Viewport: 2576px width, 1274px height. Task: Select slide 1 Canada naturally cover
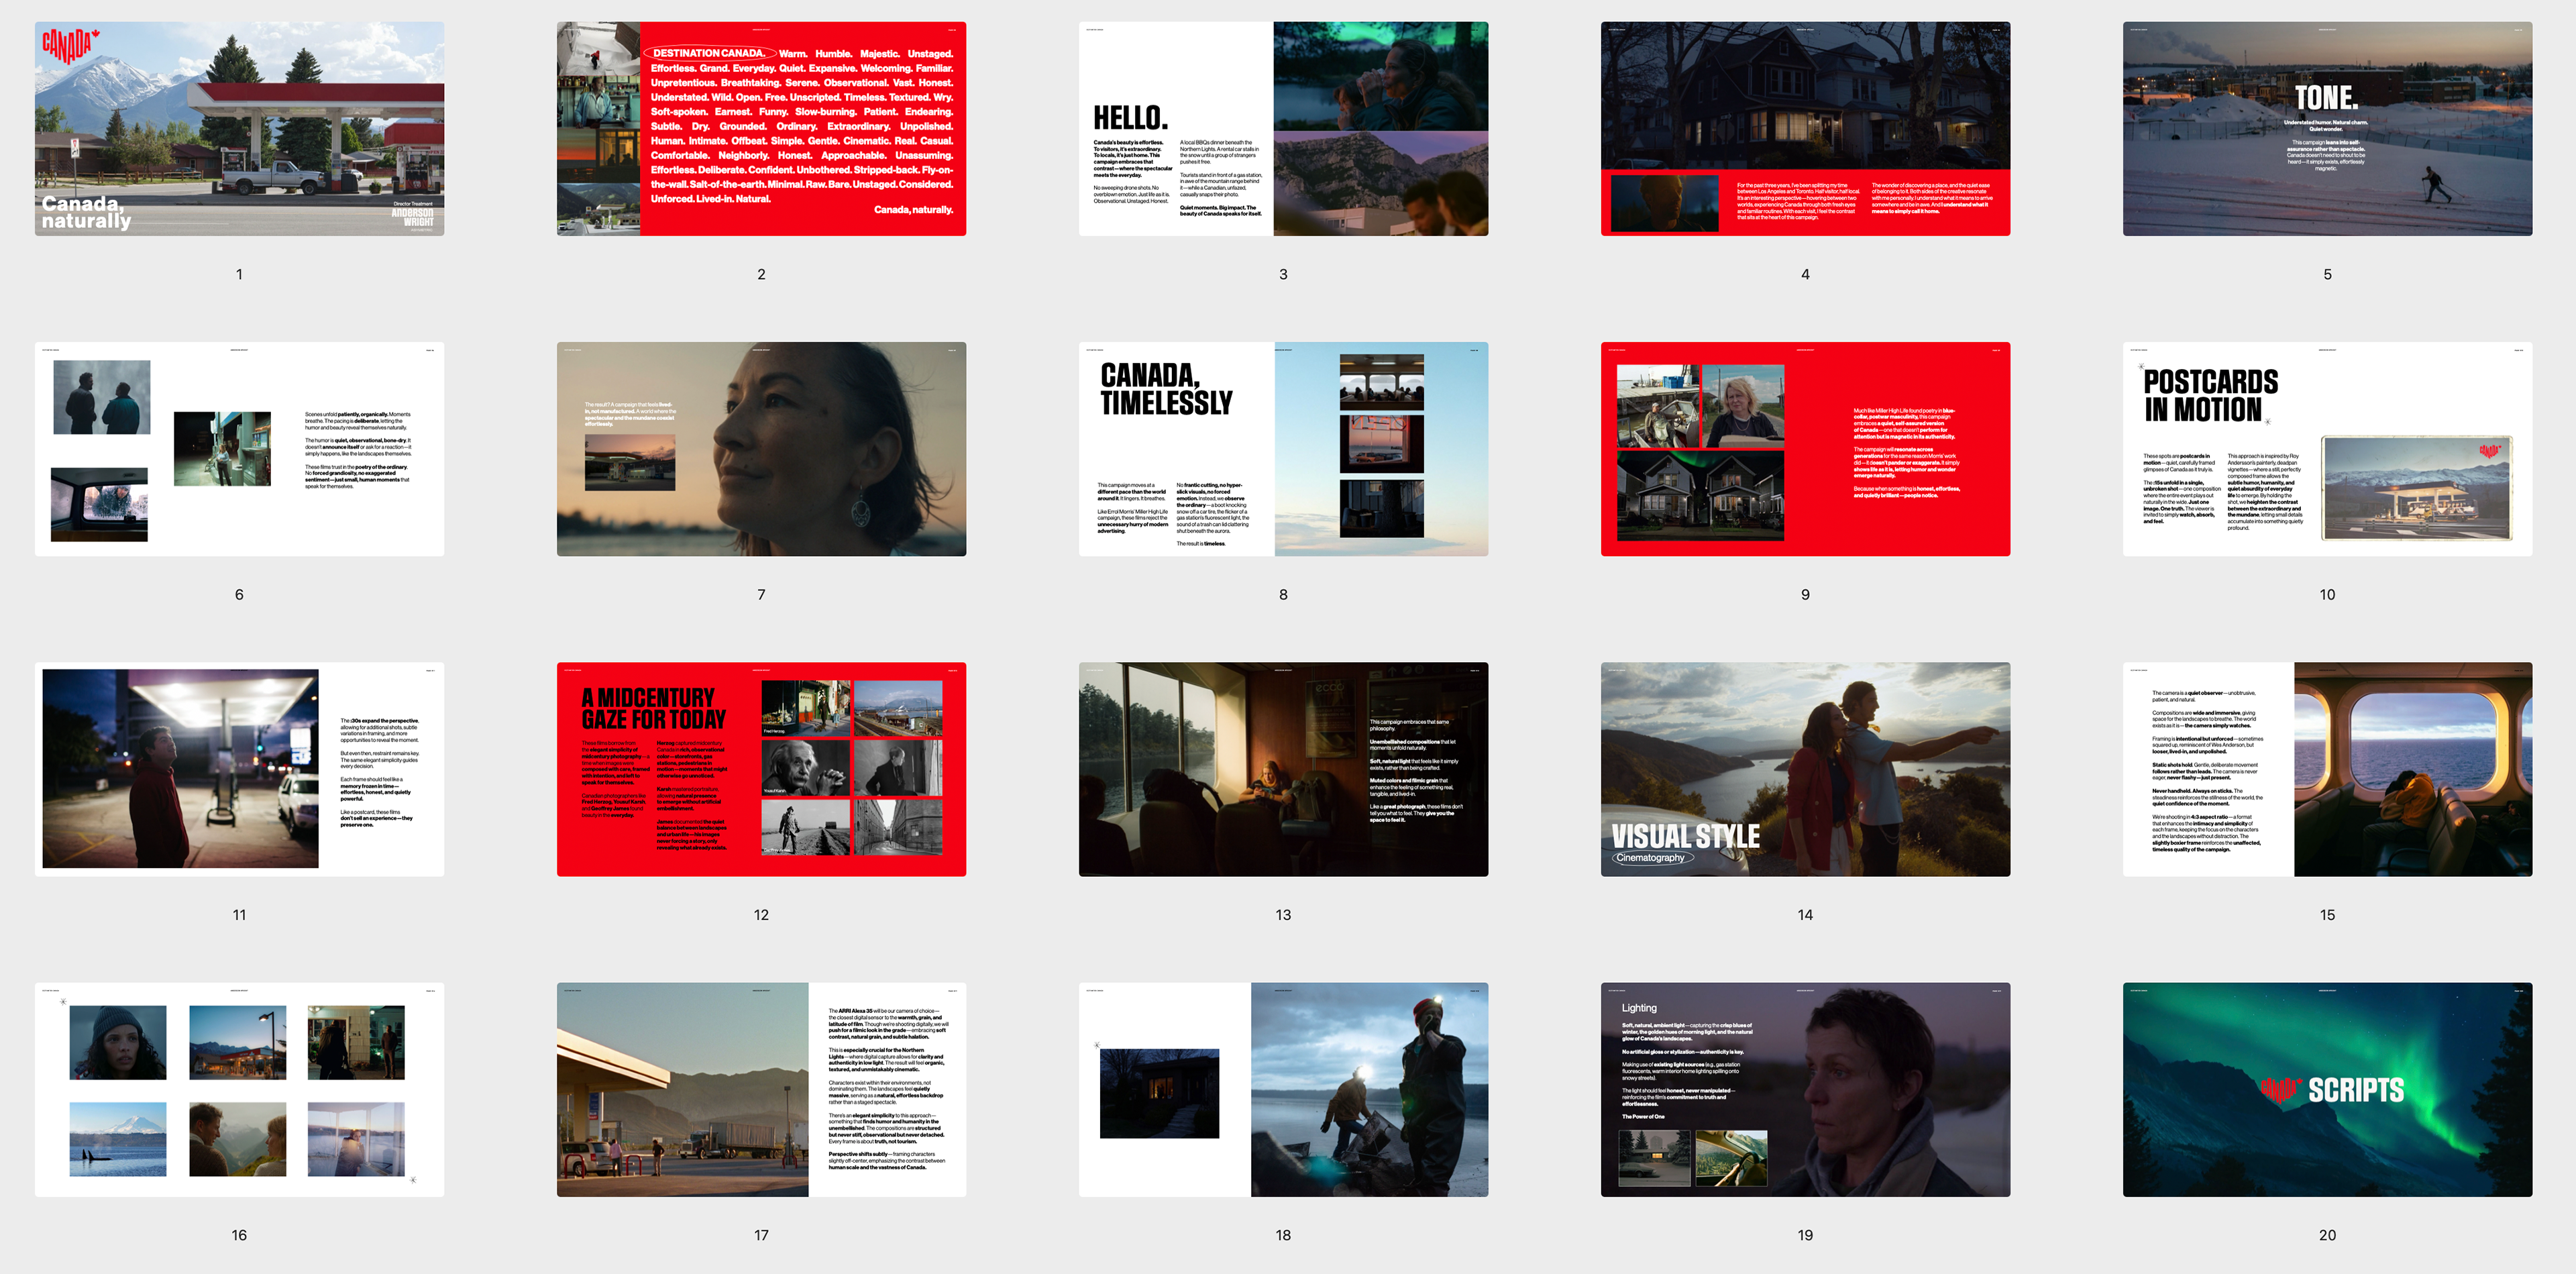coord(239,129)
